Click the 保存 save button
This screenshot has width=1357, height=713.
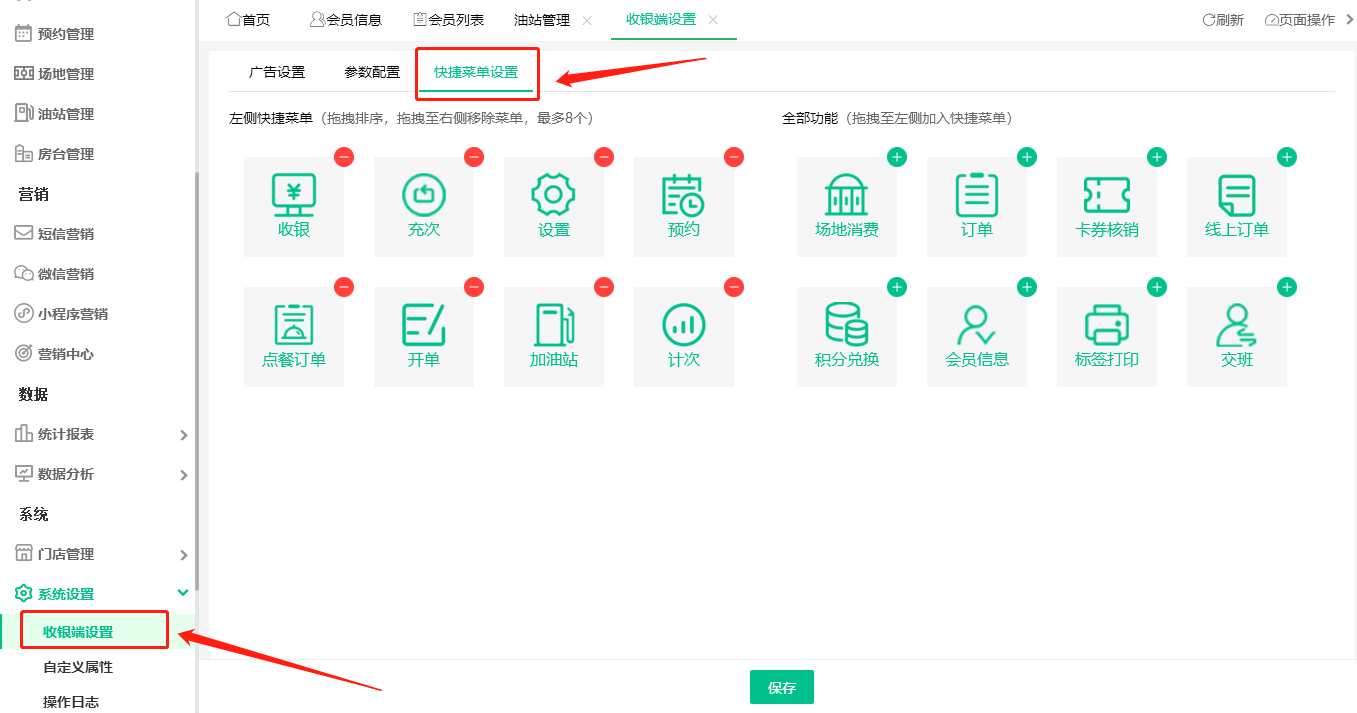(x=781, y=687)
